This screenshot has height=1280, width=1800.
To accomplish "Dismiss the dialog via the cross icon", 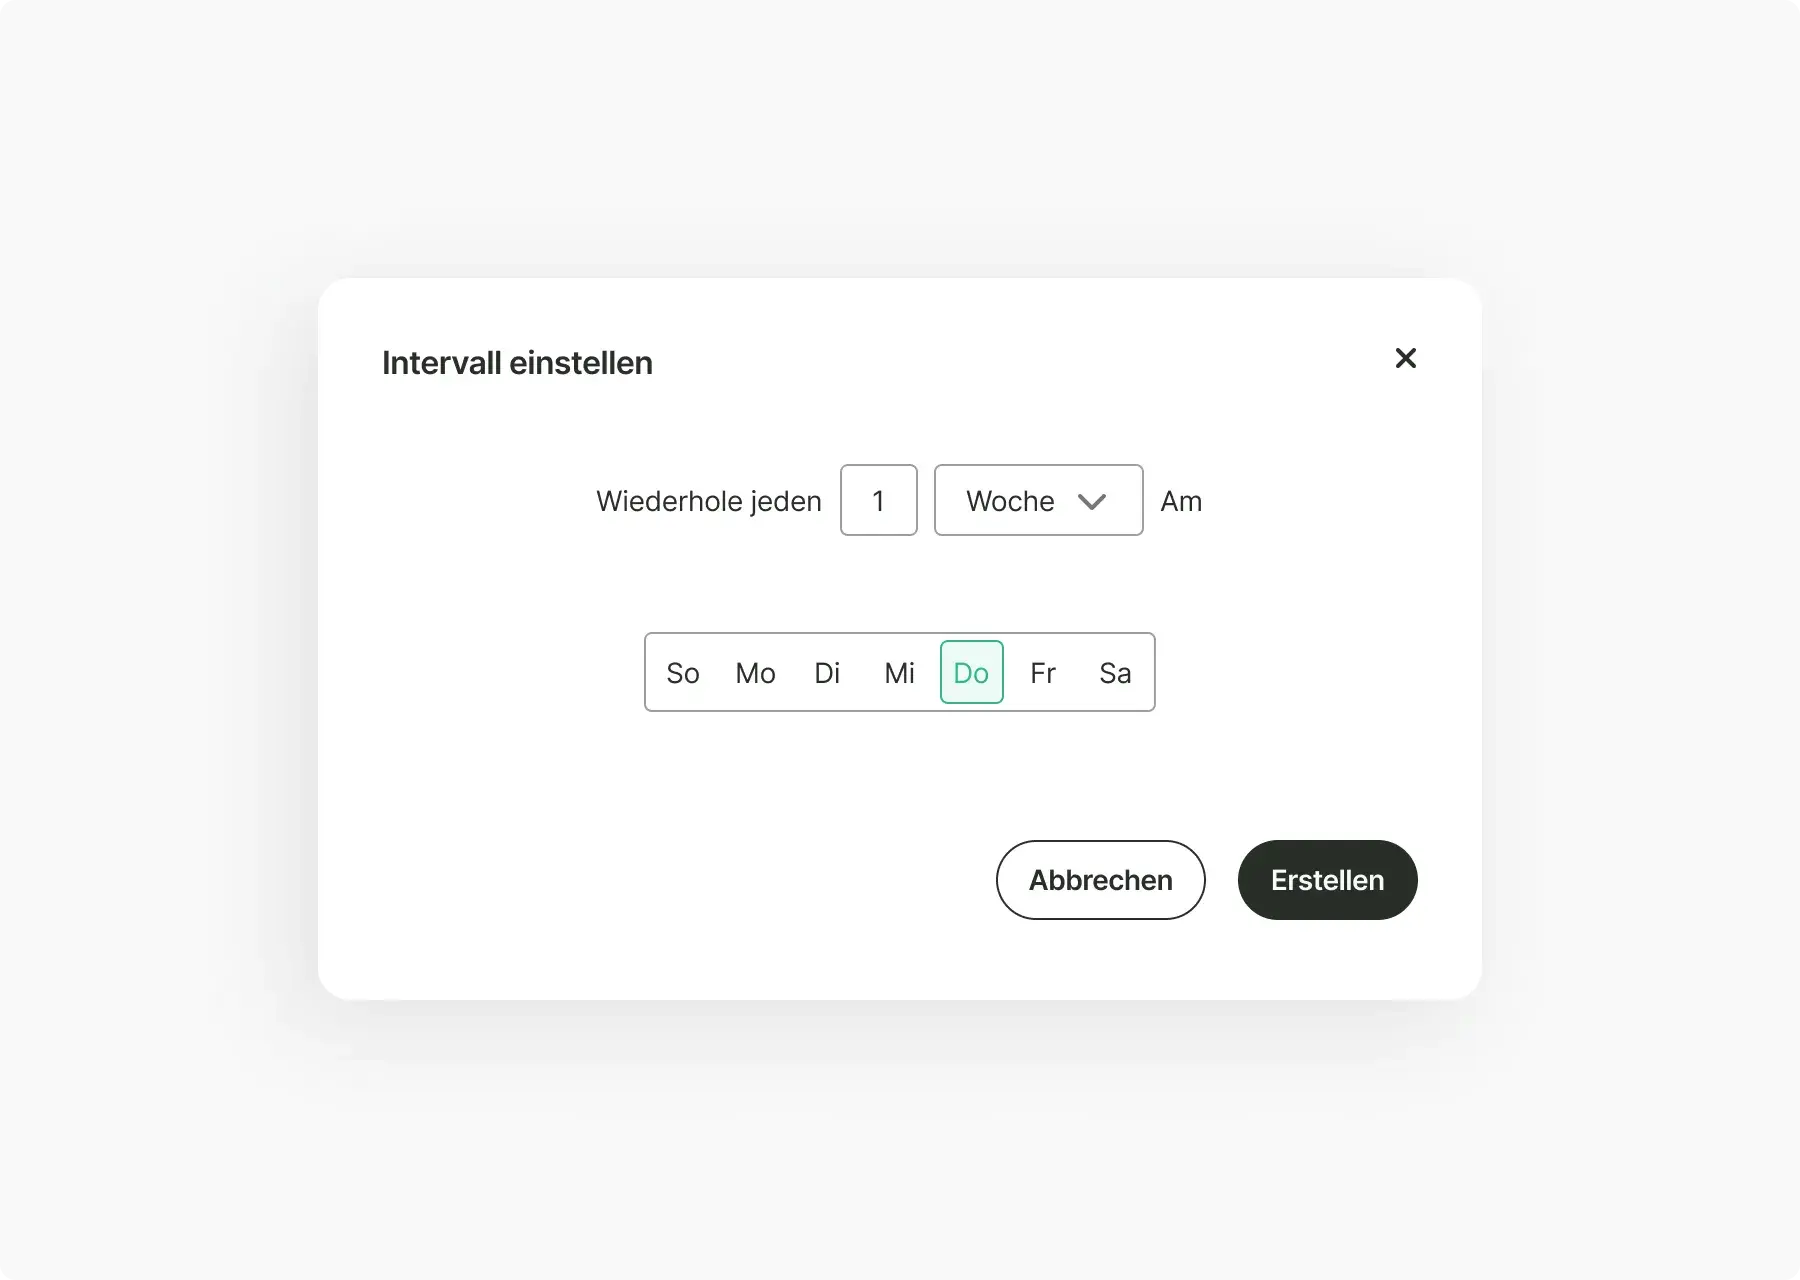I will pos(1405,358).
